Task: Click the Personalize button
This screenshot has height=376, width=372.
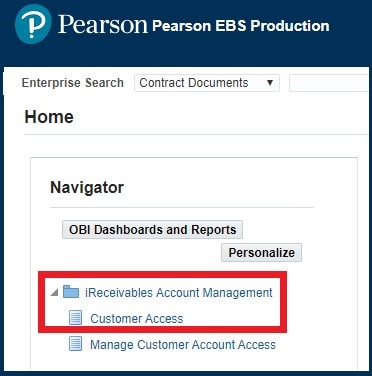Action: [261, 253]
